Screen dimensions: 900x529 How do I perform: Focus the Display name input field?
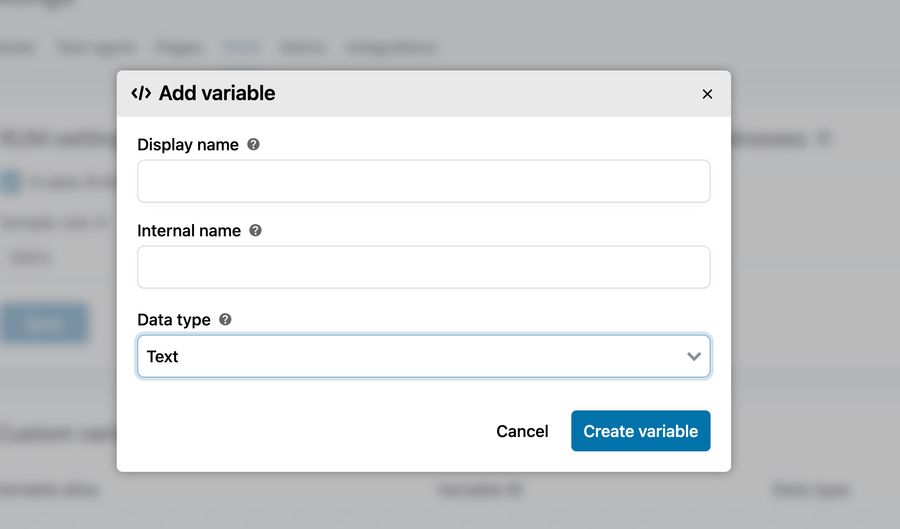(424, 181)
